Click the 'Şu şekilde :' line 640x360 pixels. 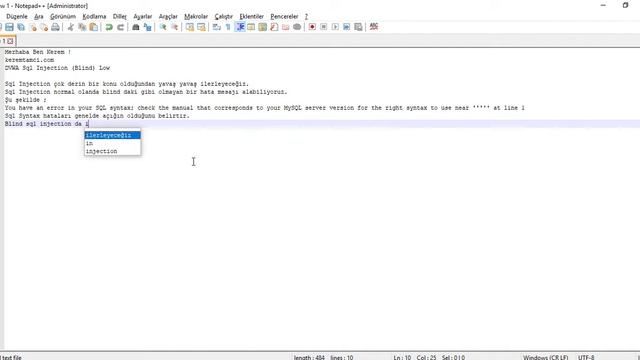pos(25,100)
